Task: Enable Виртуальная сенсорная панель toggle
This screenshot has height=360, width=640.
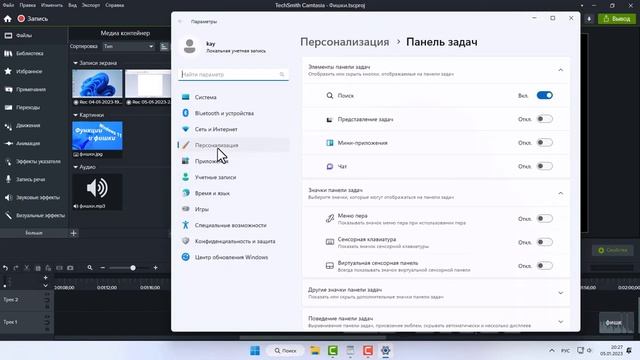Action: 544,266
